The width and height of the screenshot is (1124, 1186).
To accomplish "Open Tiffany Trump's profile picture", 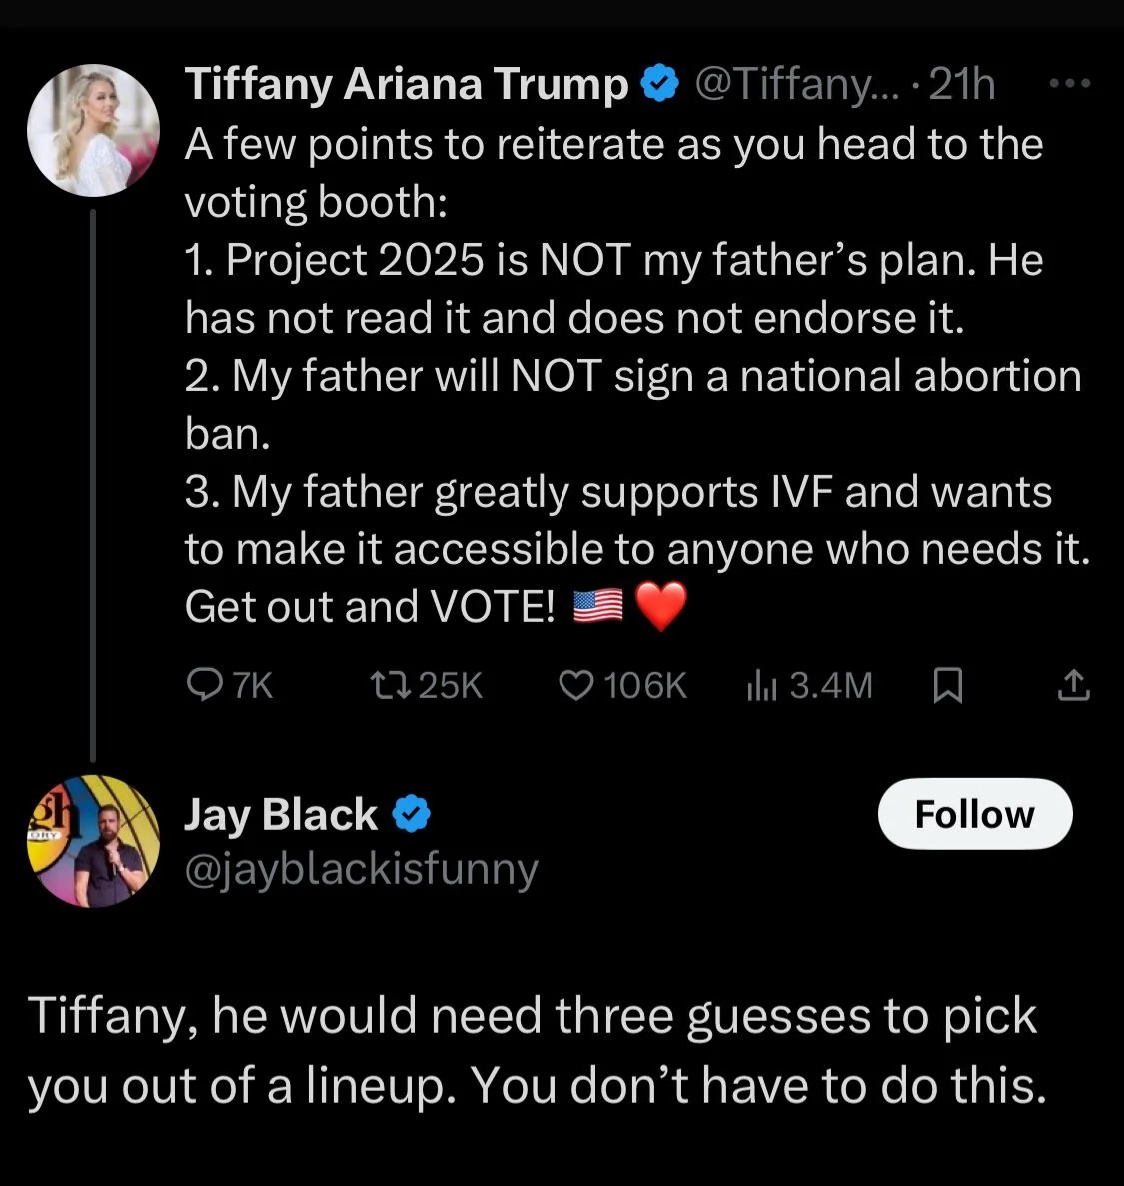I will tap(93, 130).
